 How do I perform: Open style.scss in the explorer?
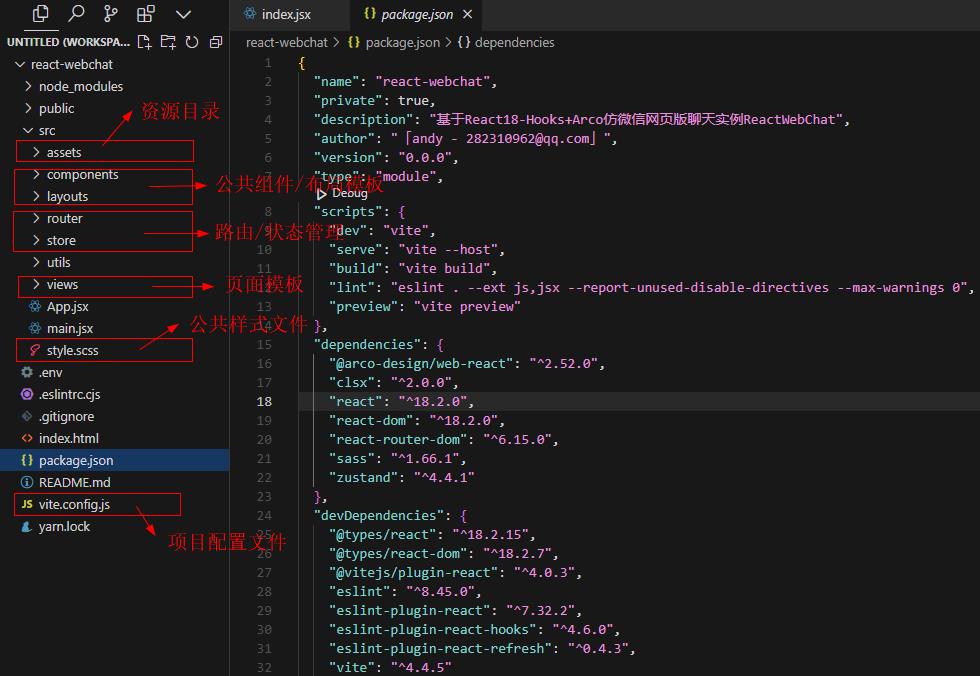[72, 350]
